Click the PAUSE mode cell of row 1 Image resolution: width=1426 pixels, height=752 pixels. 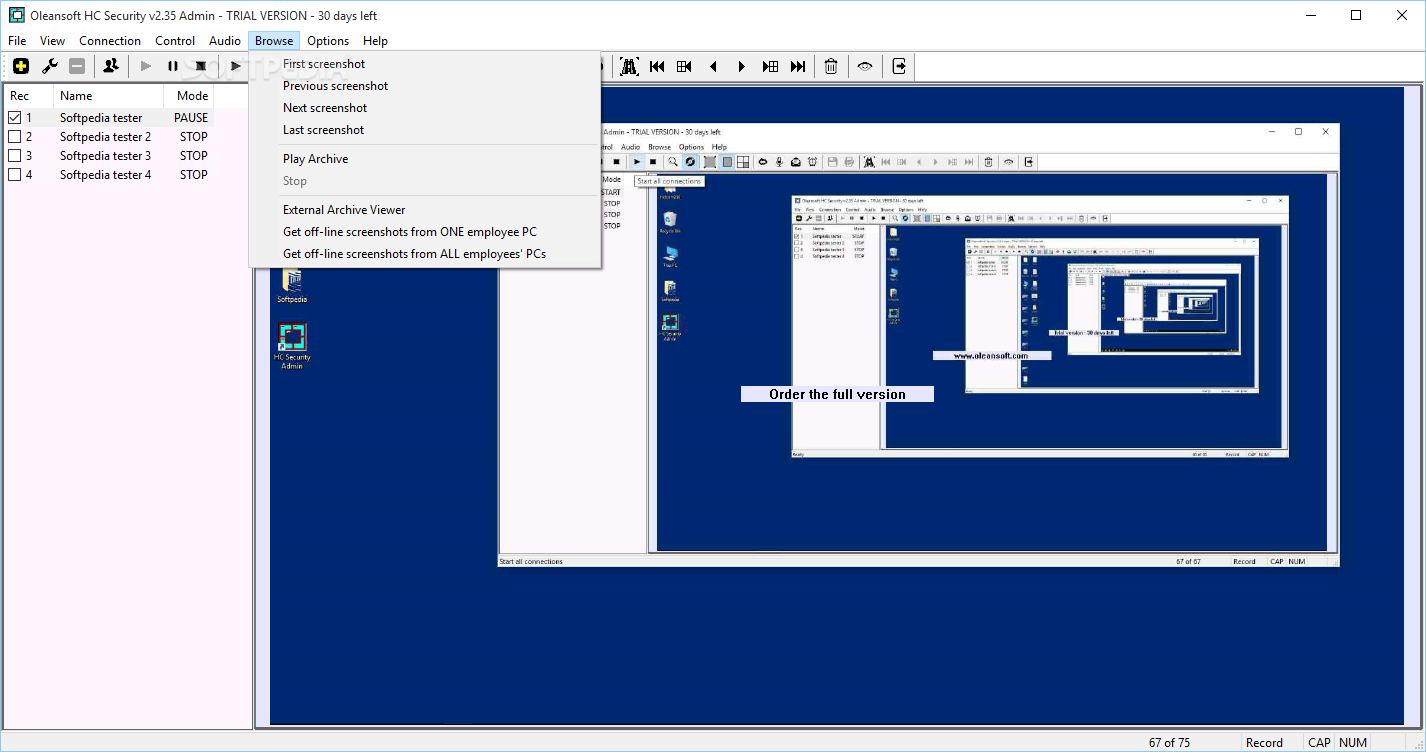(x=191, y=118)
